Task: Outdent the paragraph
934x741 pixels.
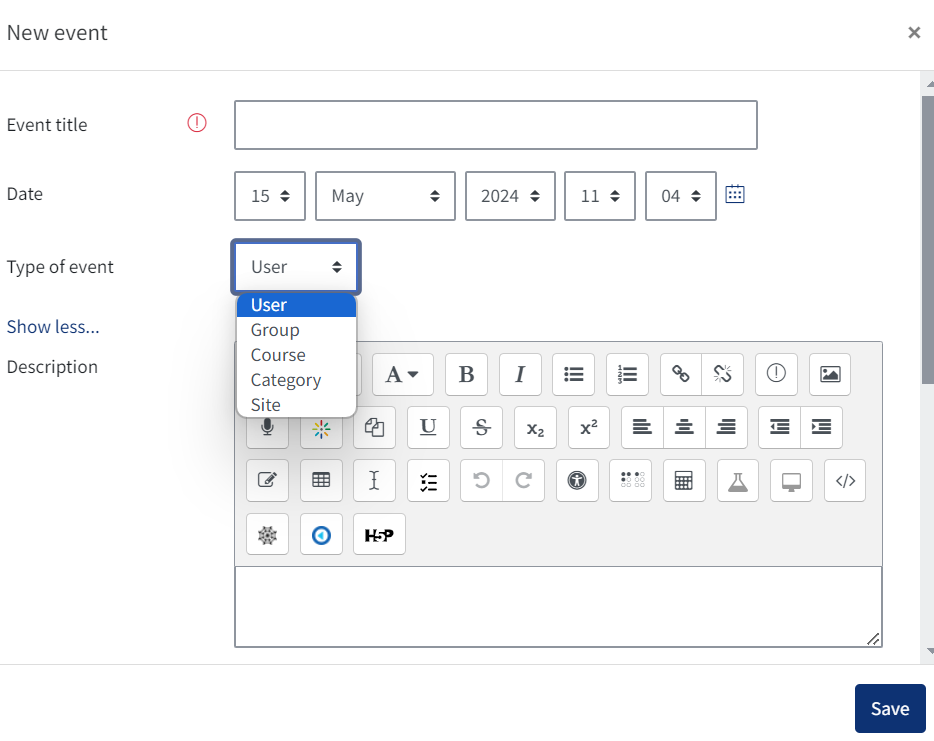Action: (780, 428)
